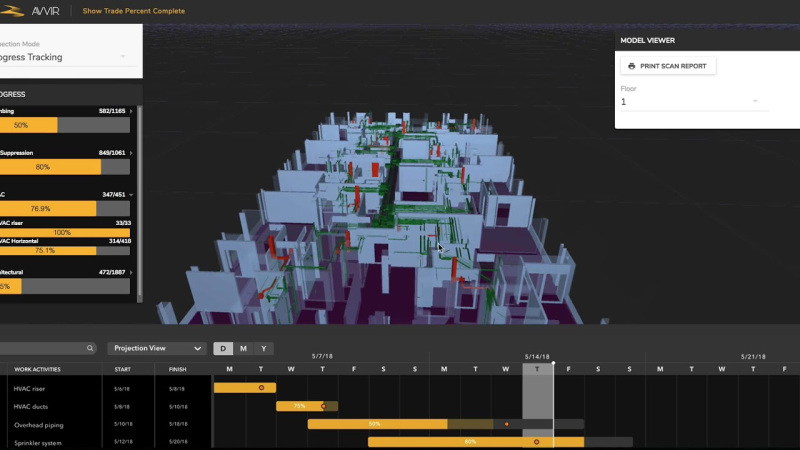
Task: Click the AVVIR logo icon
Action: [x=11, y=11]
